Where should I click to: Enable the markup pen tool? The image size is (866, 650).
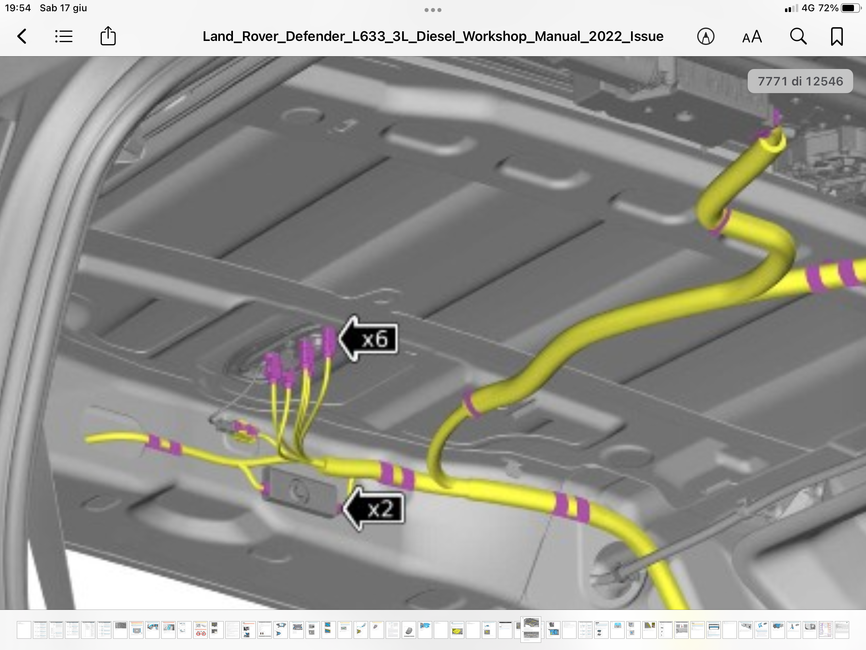(705, 36)
